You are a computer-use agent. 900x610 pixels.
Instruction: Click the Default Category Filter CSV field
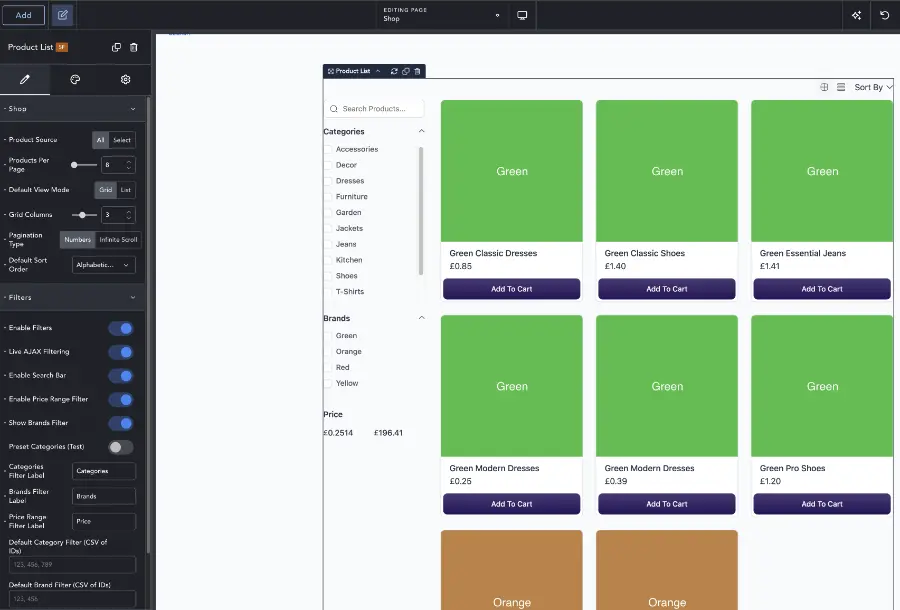click(x=72, y=565)
